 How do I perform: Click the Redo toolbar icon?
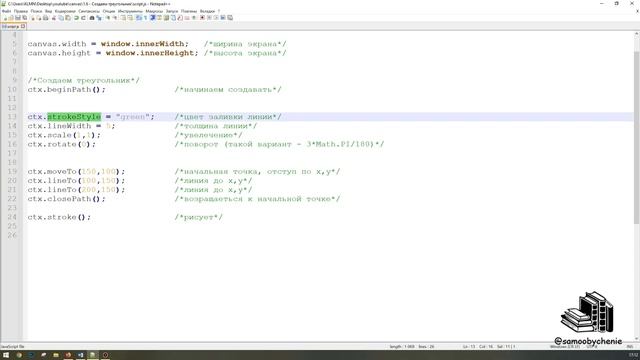point(84,18)
